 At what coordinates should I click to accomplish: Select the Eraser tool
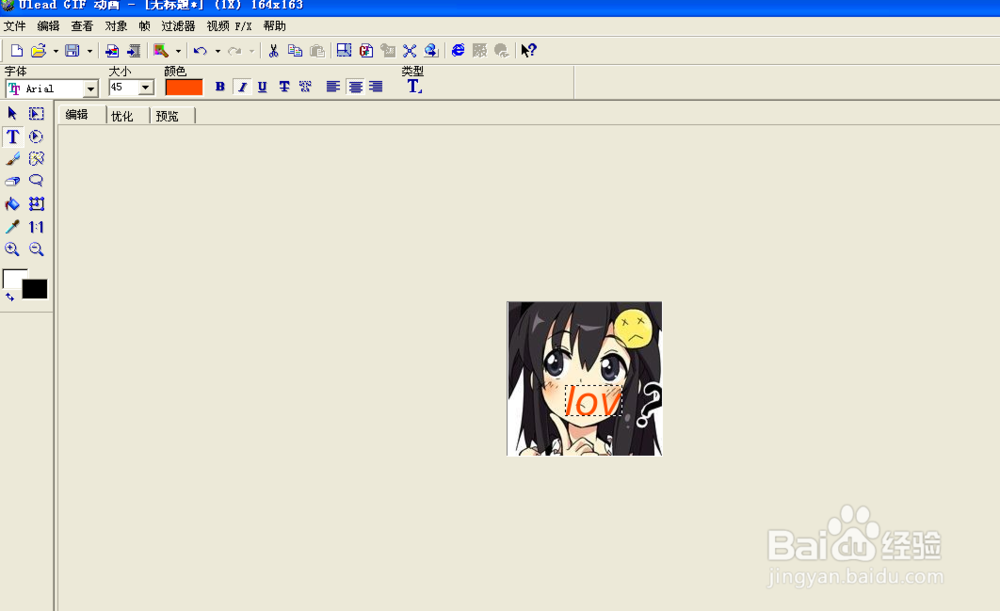[x=12, y=181]
